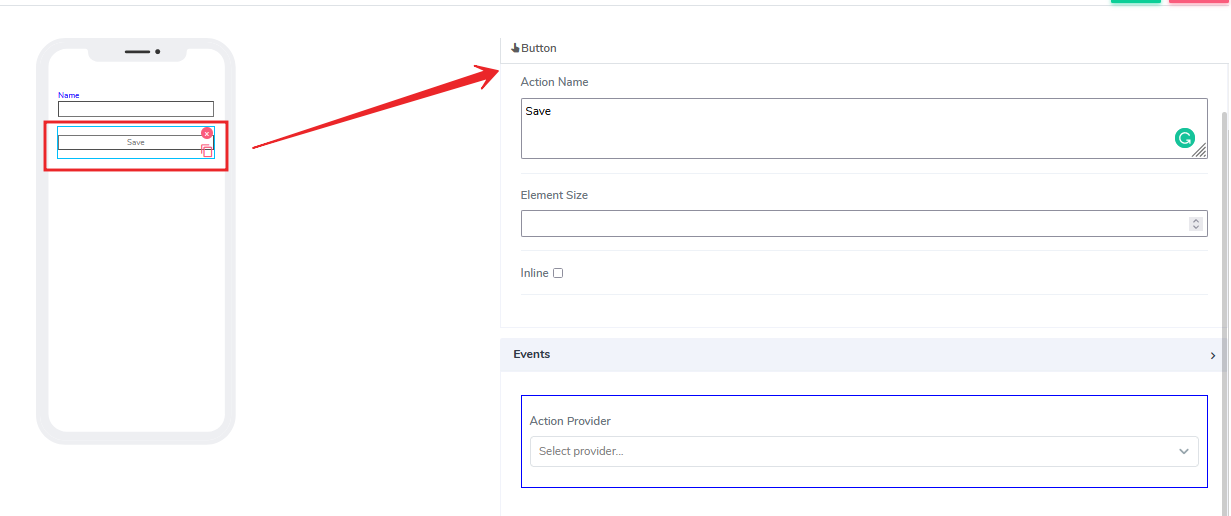This screenshot has height=516, width=1231.
Task: Click the Name label in phone preview
Action: click(x=68, y=95)
